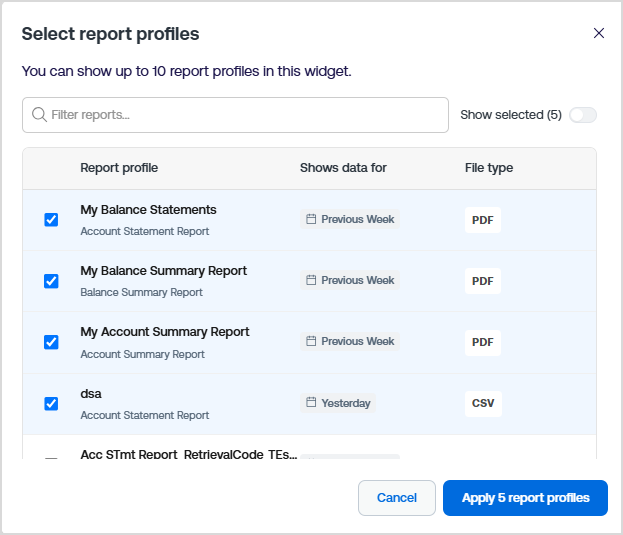
Task: Click PDF badge for My Balance Summary Report
Action: (x=483, y=281)
